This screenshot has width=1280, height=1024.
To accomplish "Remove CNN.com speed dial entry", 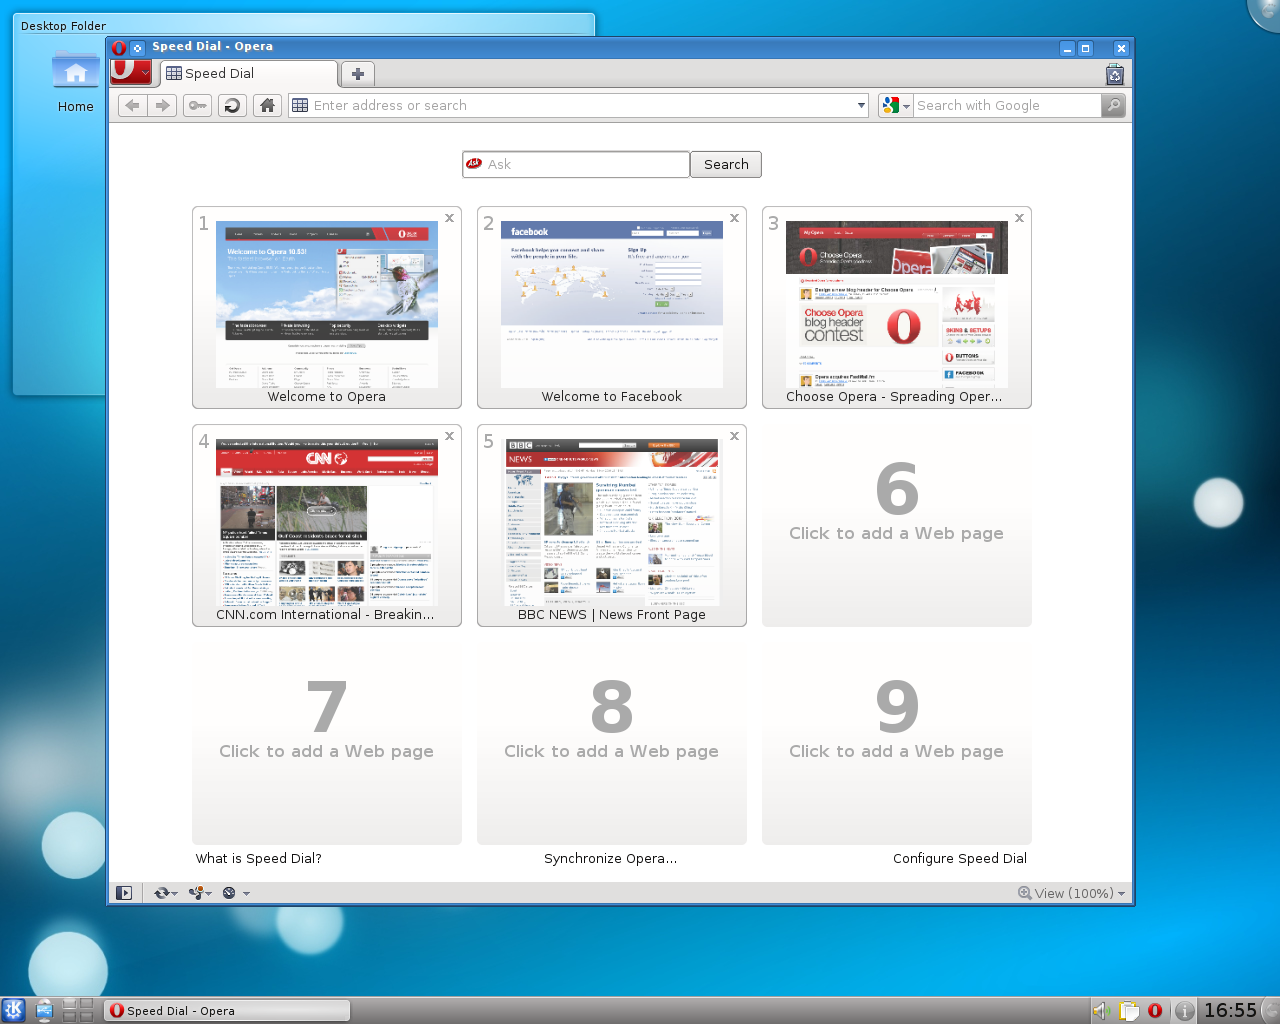I will [450, 436].
